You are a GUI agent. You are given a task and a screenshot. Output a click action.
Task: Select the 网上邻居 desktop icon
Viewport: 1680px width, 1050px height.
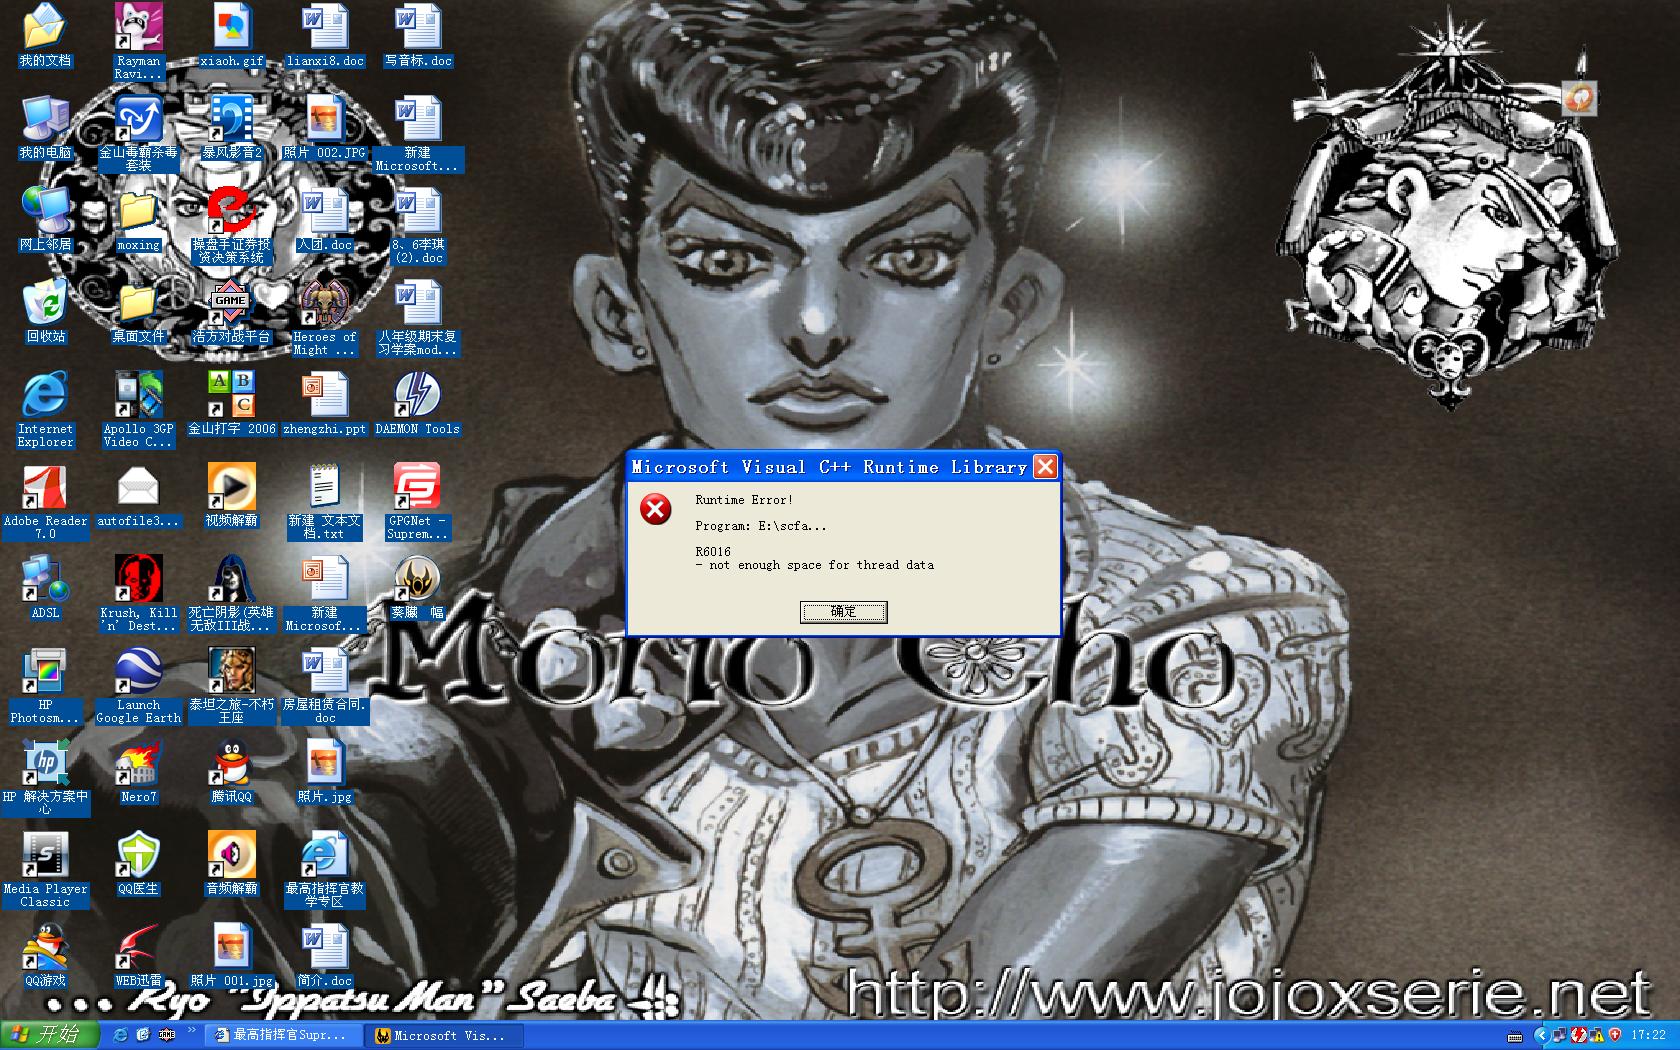pos(45,220)
